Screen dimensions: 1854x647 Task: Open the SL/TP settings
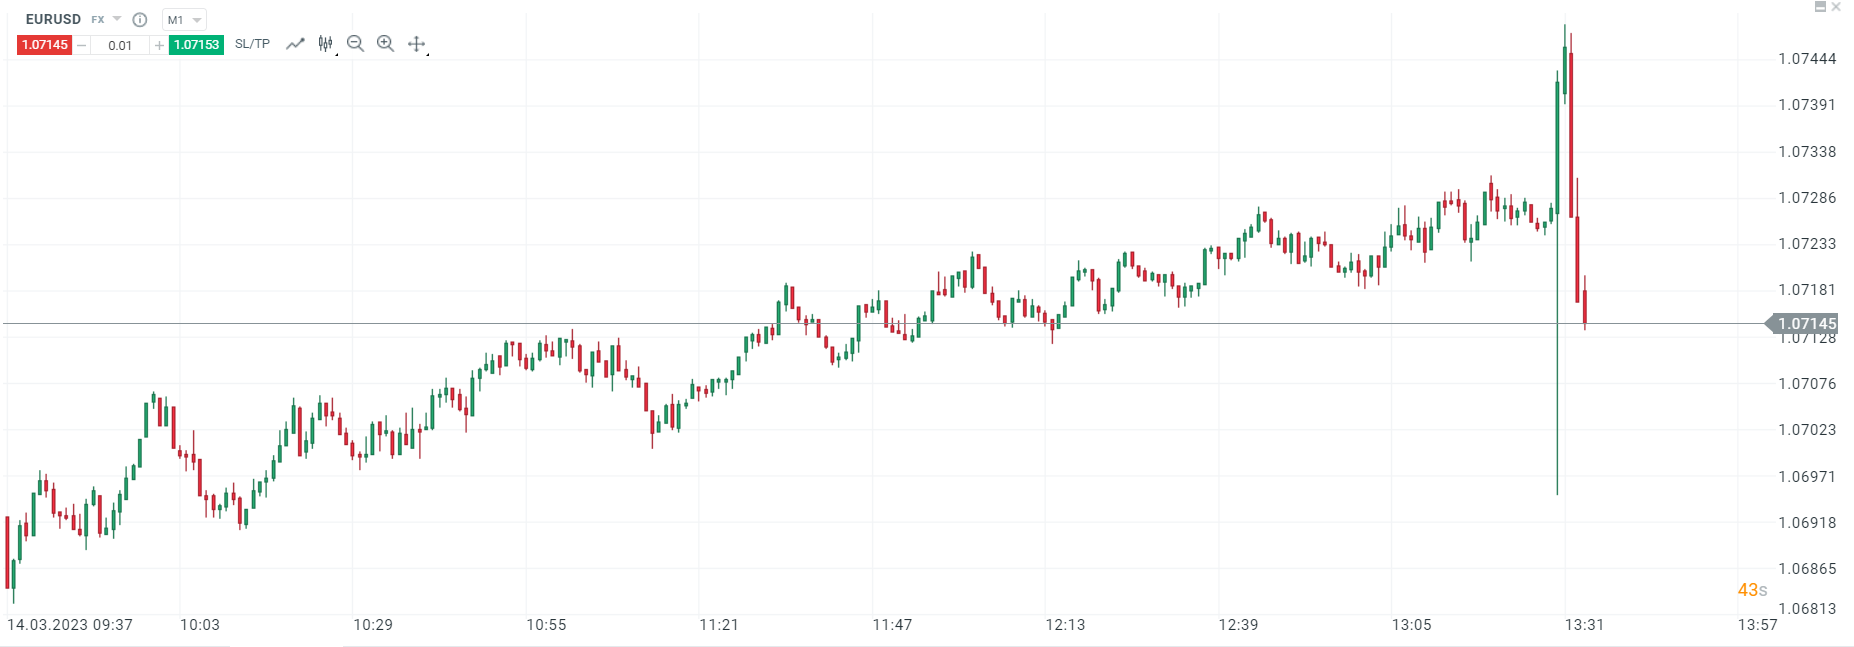(252, 44)
